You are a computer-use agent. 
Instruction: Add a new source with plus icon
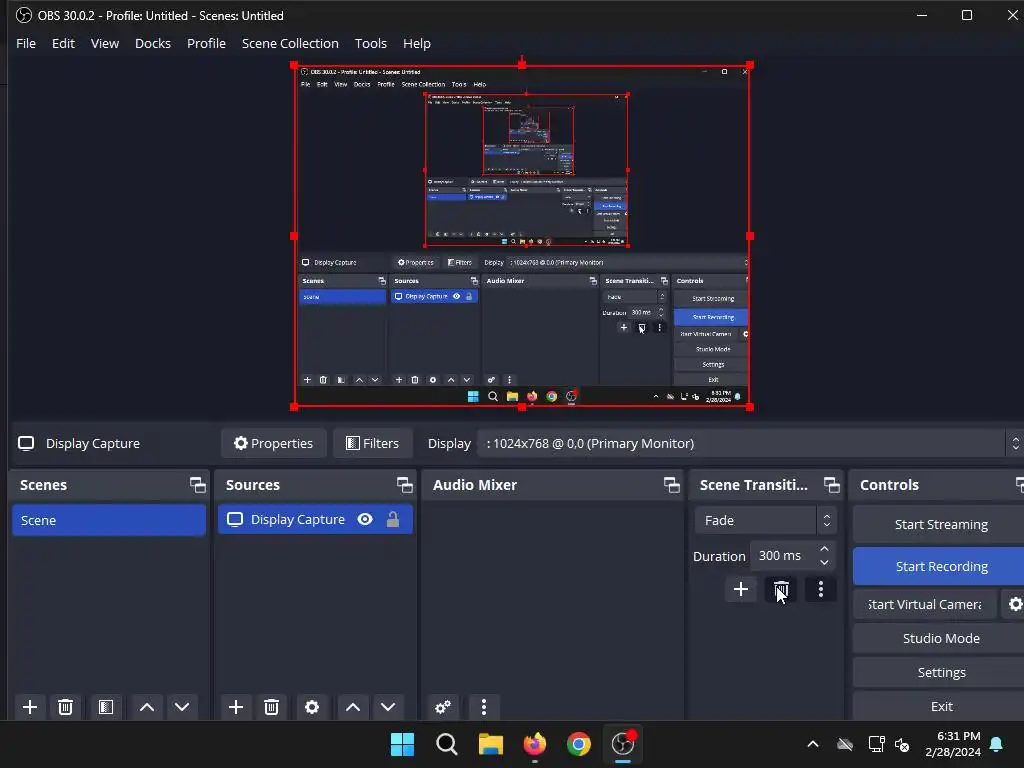point(236,707)
